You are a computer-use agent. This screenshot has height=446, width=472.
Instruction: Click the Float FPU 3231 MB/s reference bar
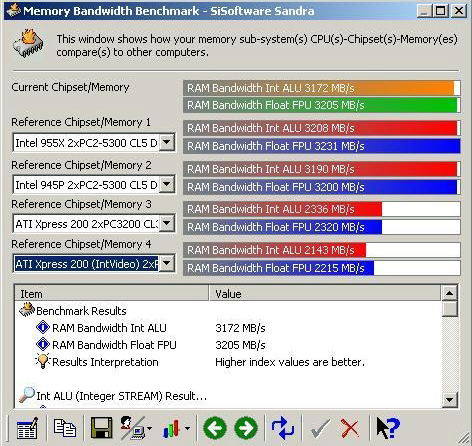[x=322, y=146]
